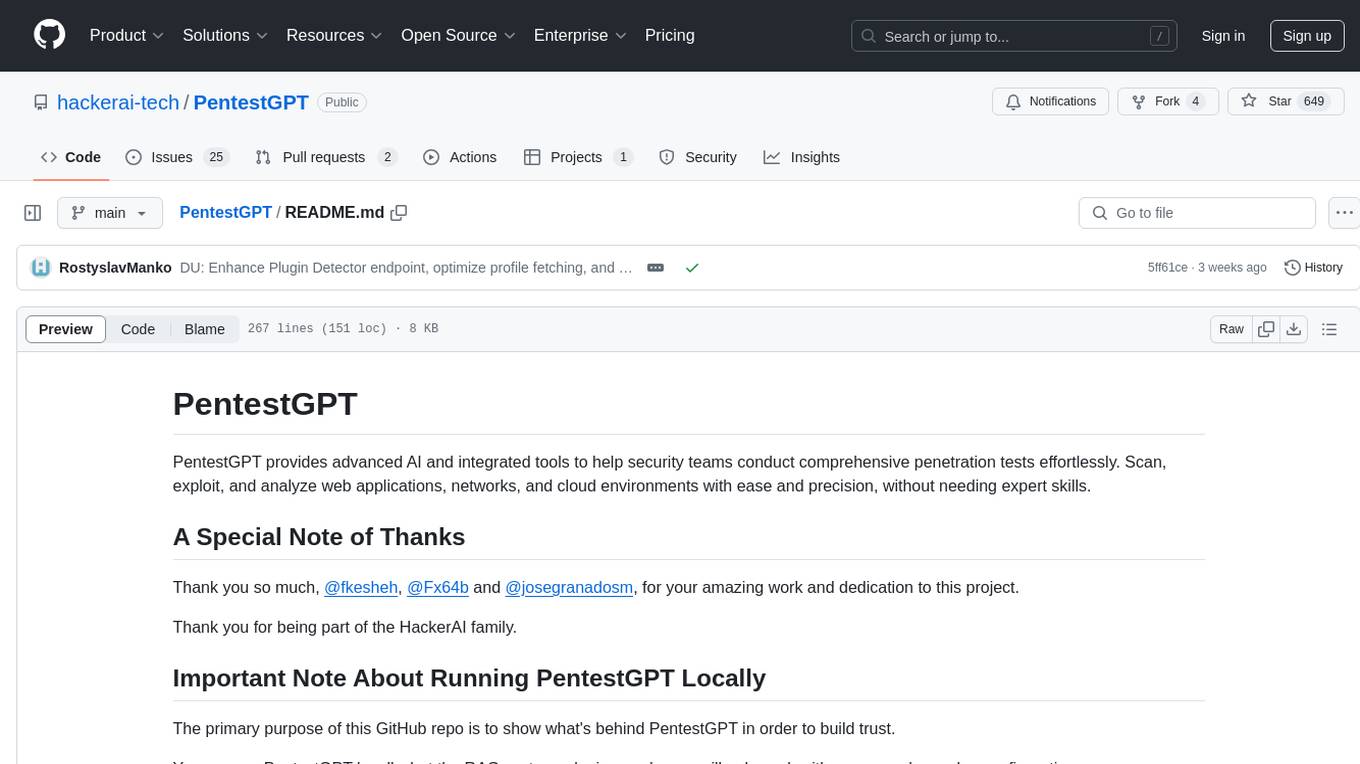The width and height of the screenshot is (1360, 764).
Task: Click the Issues count badge 25
Action: [x=215, y=157]
